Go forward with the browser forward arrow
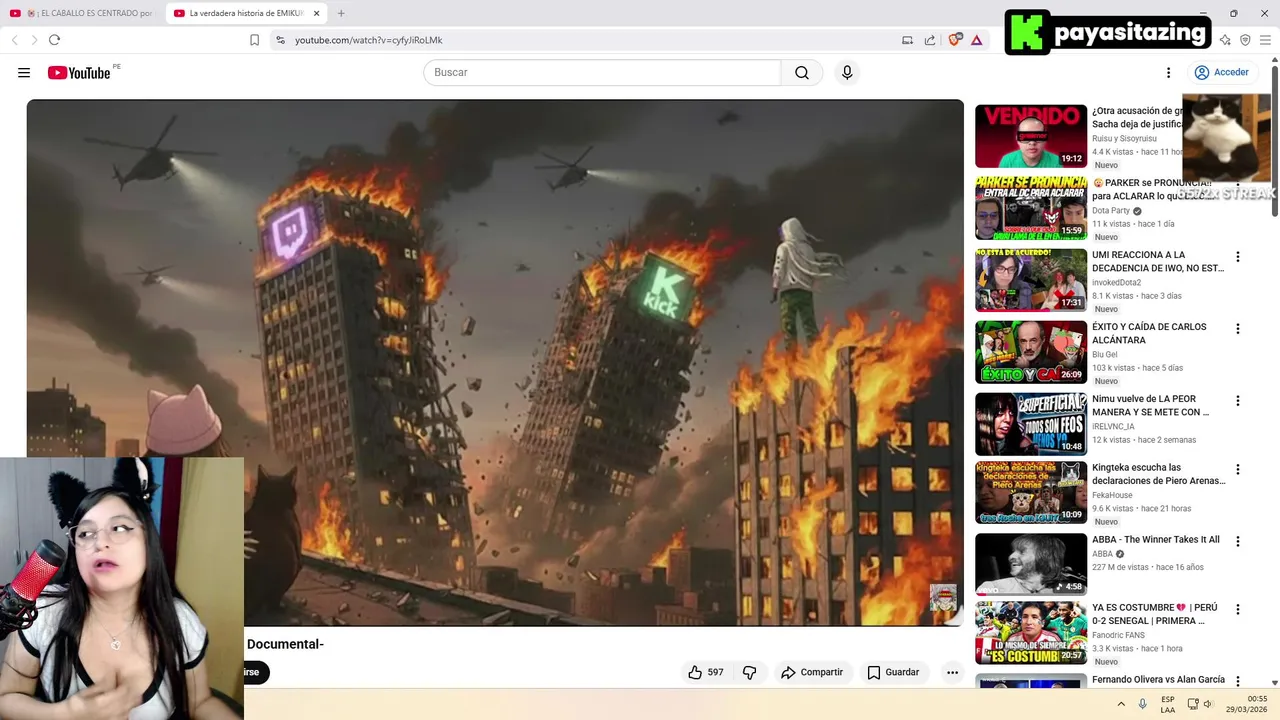This screenshot has height=720, width=1280. click(34, 40)
